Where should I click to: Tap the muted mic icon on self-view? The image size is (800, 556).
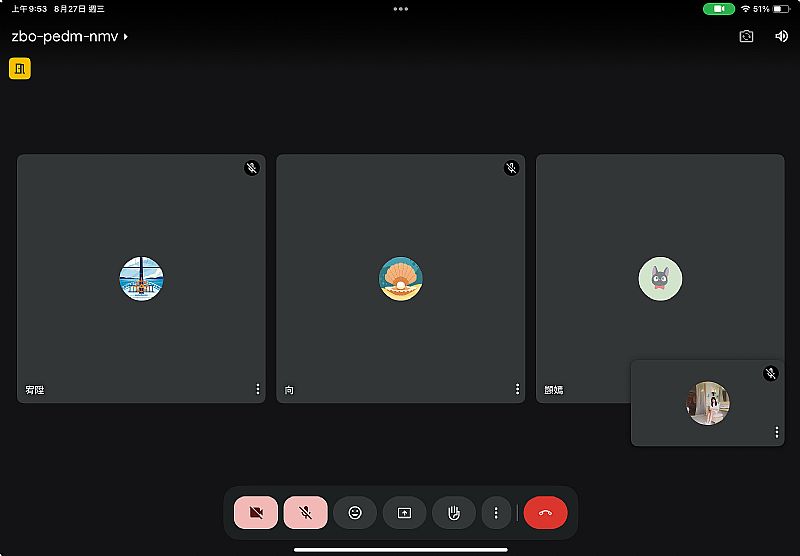point(770,373)
